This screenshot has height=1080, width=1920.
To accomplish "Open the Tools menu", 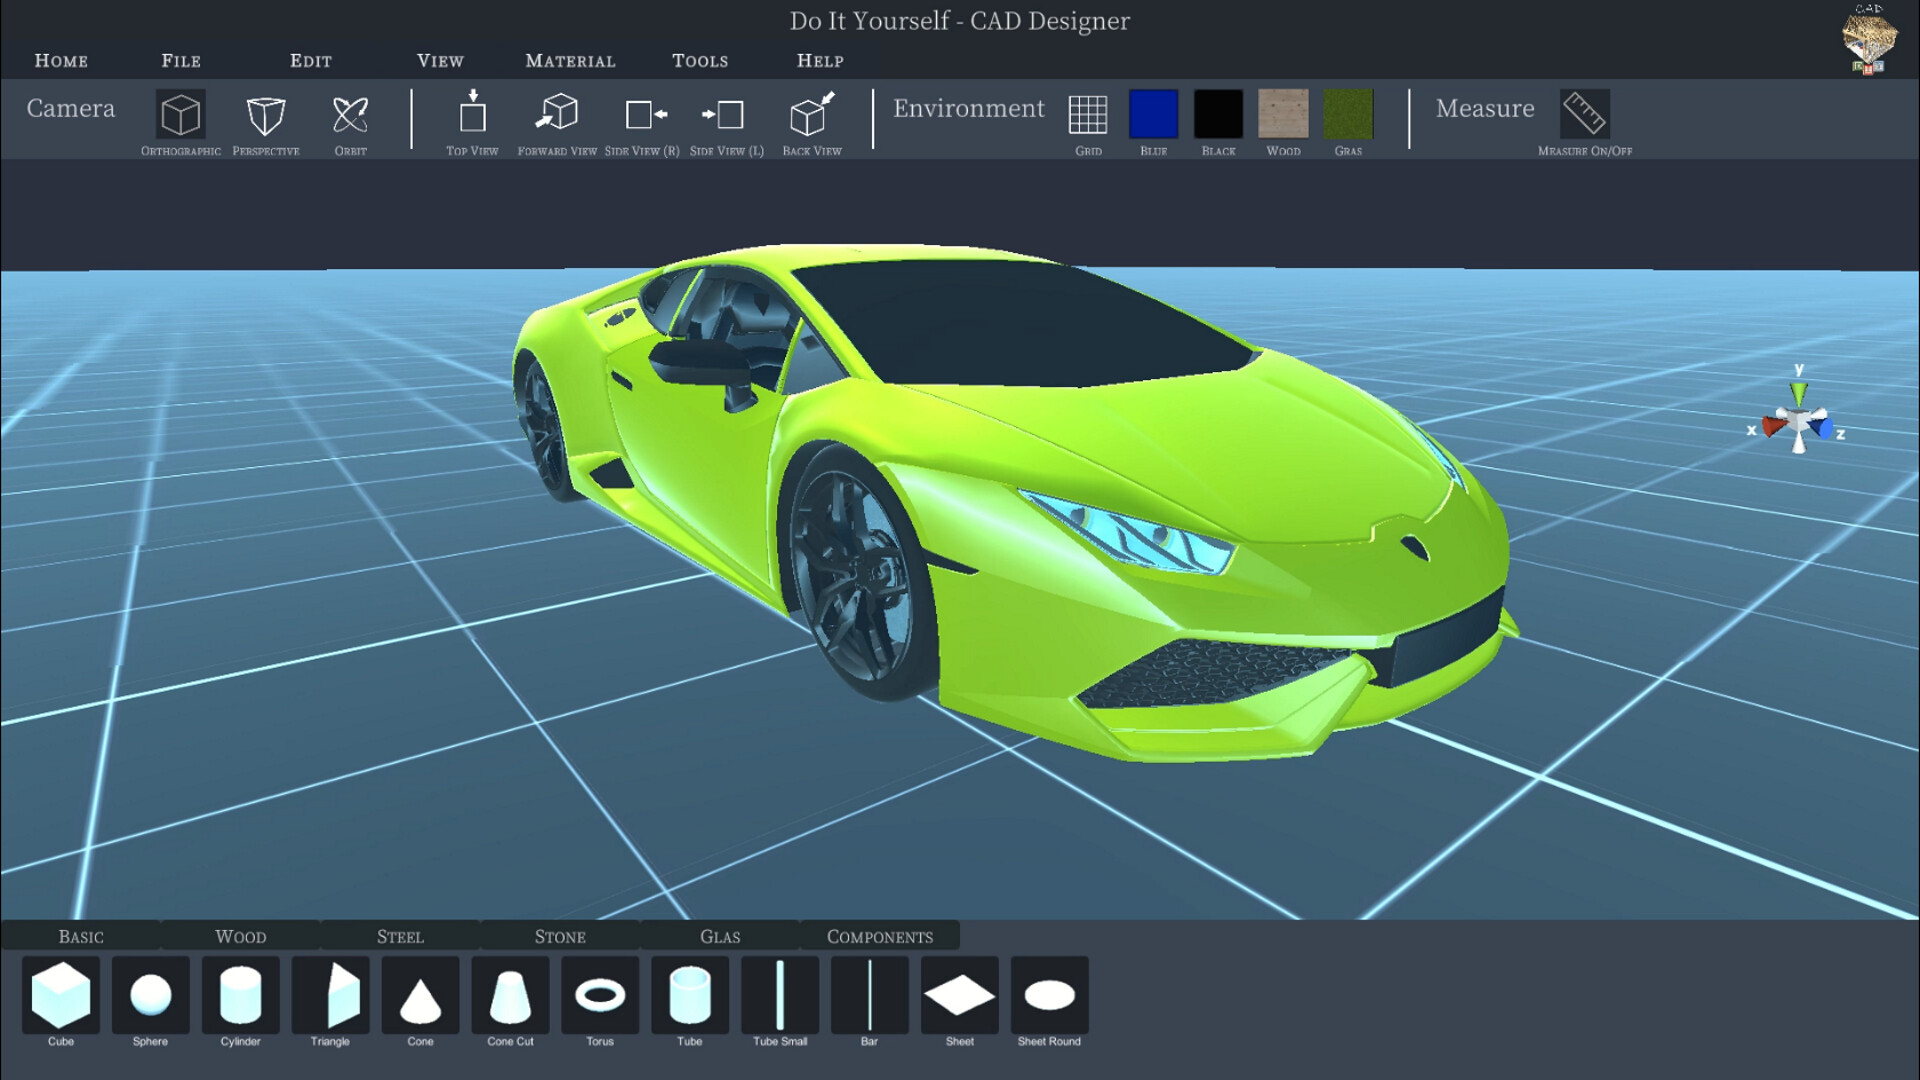I will [700, 60].
